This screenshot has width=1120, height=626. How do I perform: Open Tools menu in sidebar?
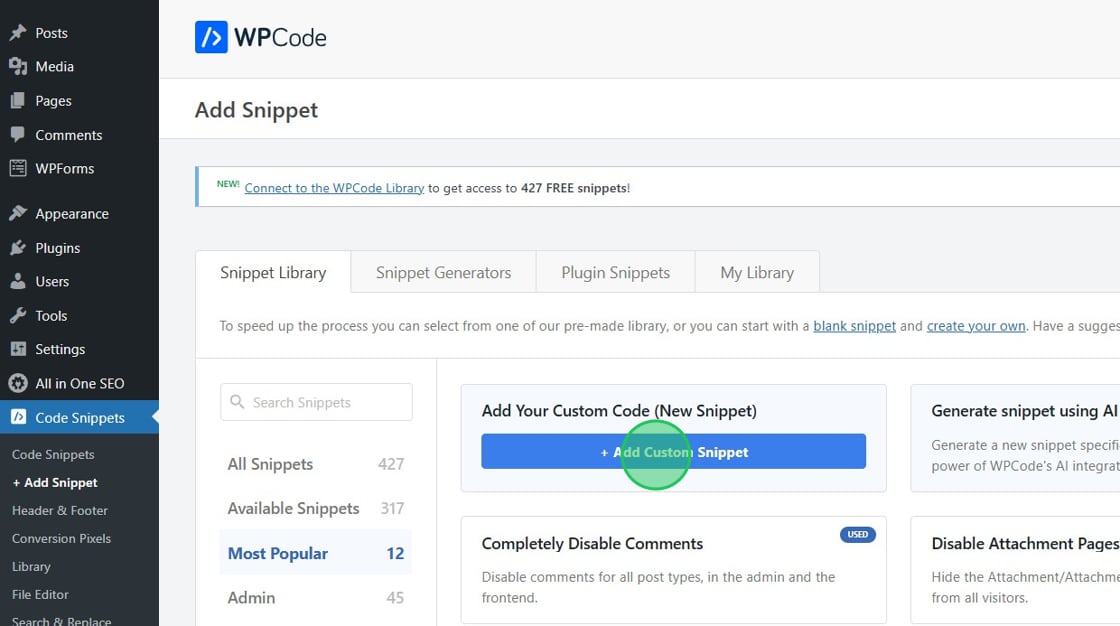pyautogui.click(x=51, y=316)
